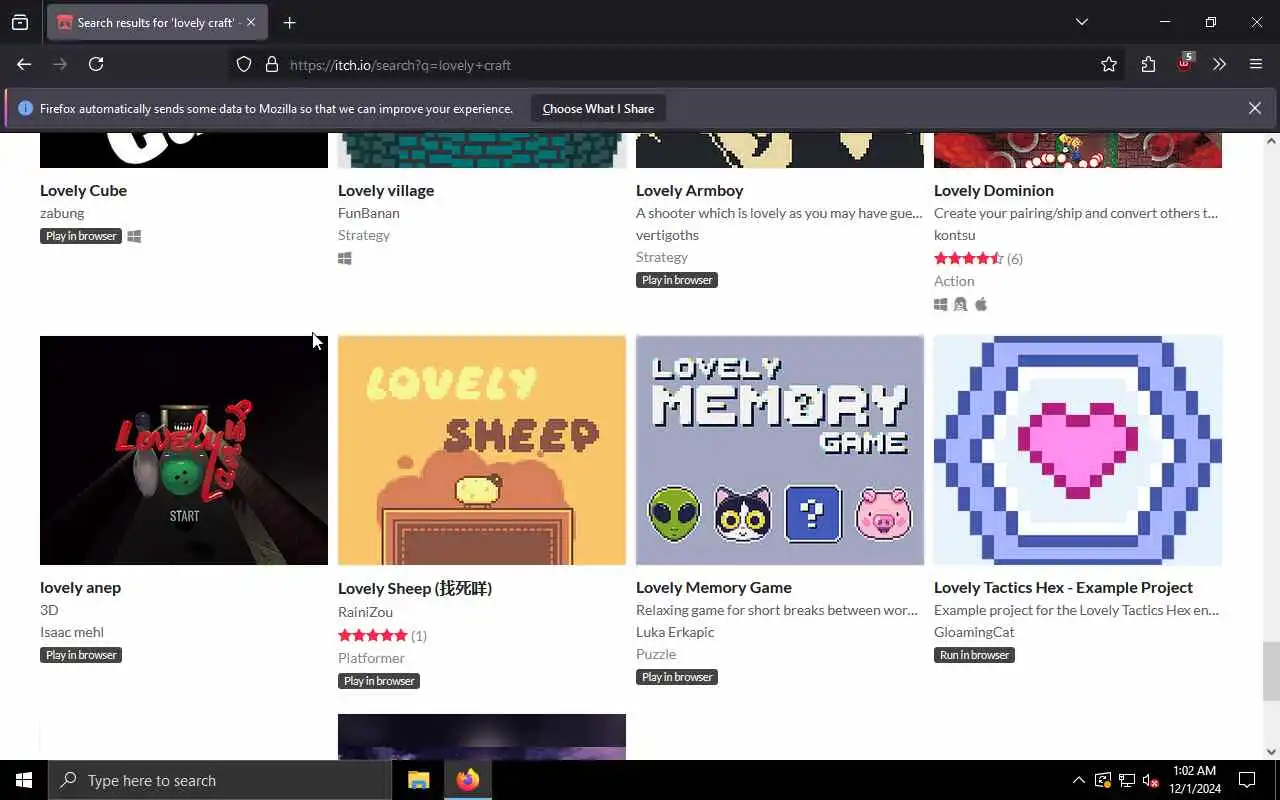Screen dimensions: 1280x800
Task: Click the page vertical scrollbar thumb
Action: pos(1270,671)
